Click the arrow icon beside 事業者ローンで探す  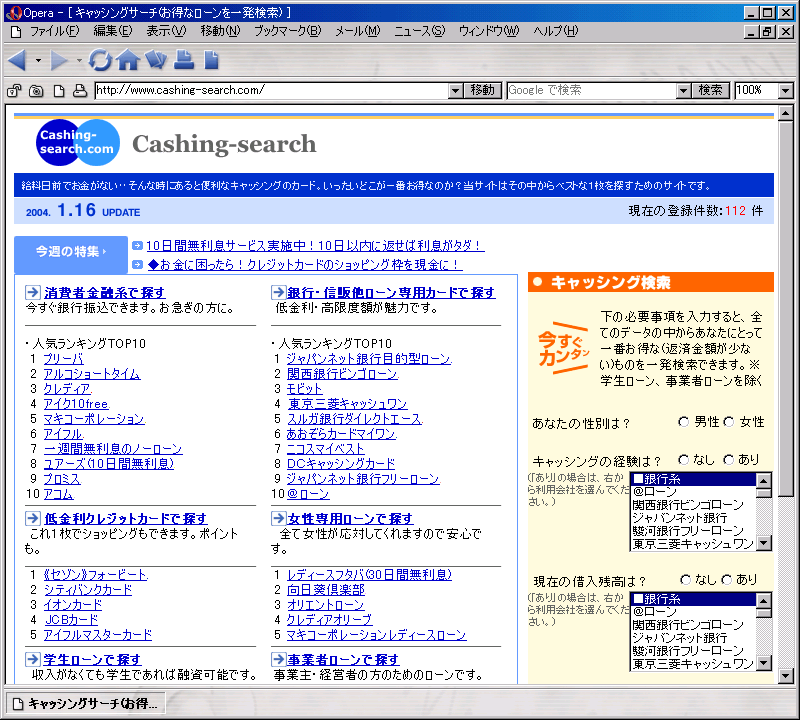279,659
